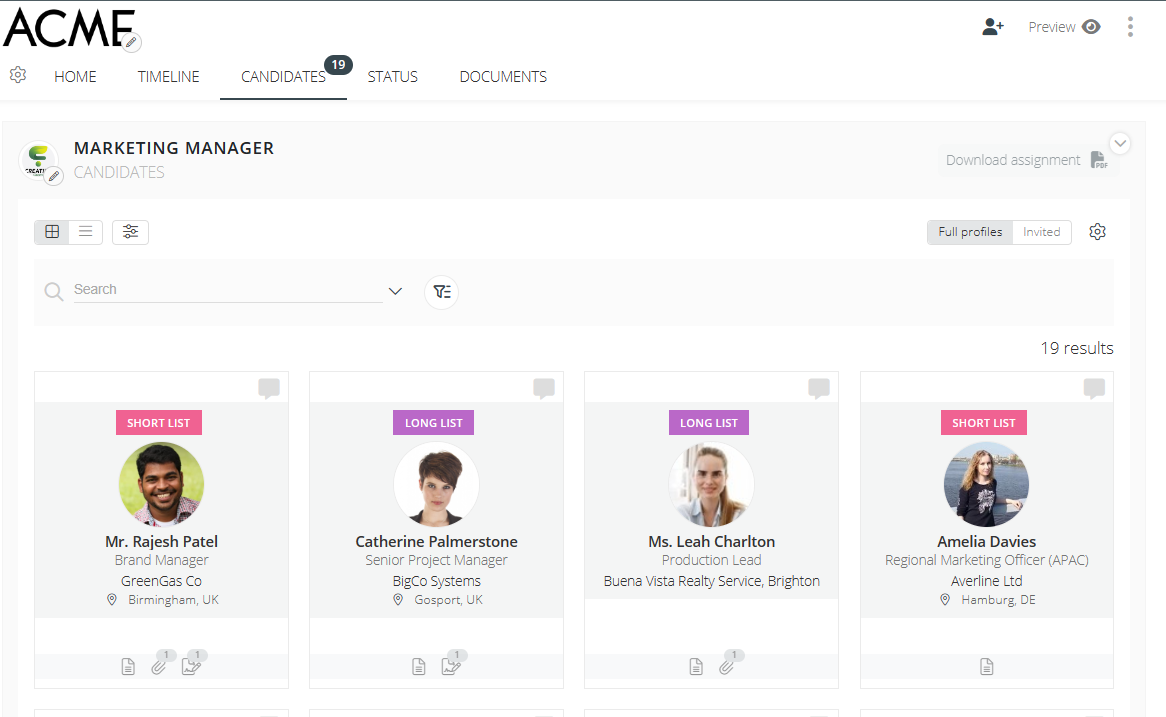Click Amelia Davies's SHORT LIST badge

984,422
